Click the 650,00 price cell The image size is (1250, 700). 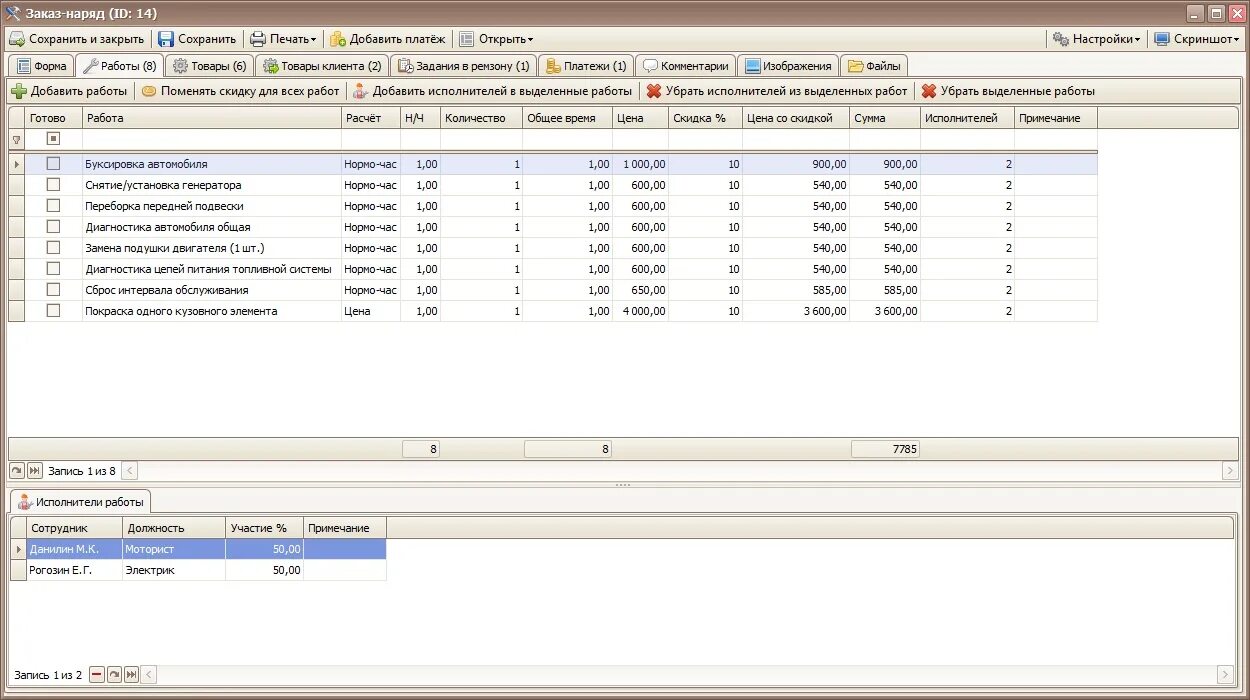(641, 290)
